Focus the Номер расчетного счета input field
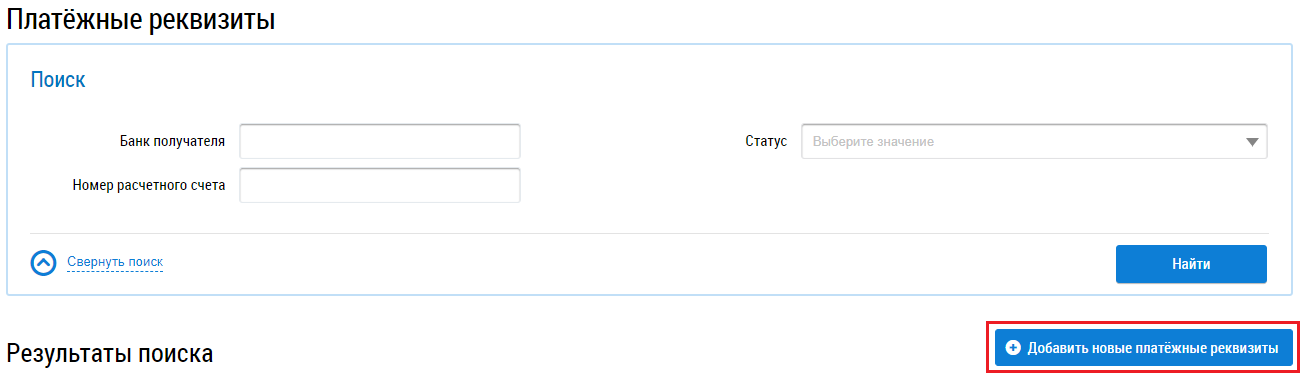The width and height of the screenshot is (1313, 381). (x=380, y=185)
